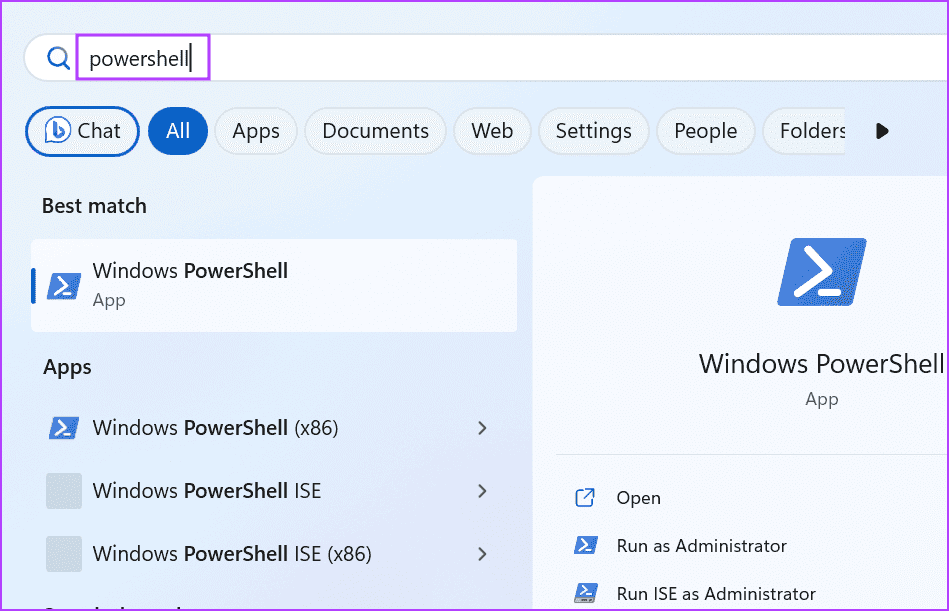Click the Run as Administrator icon
This screenshot has height=611, width=949.
click(585, 545)
